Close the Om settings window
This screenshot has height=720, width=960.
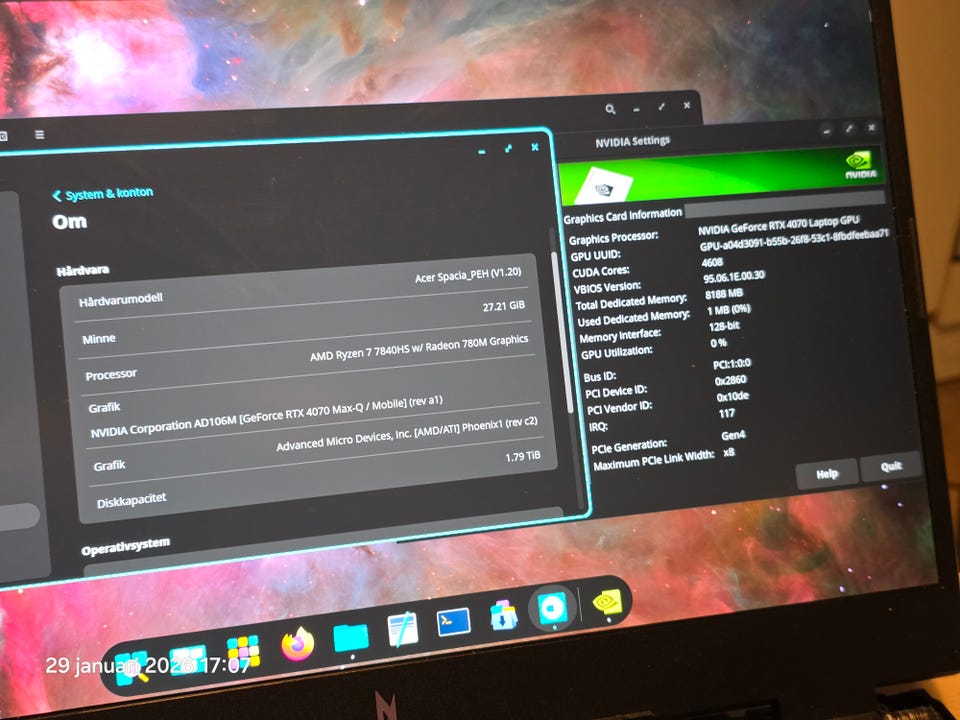coord(534,147)
